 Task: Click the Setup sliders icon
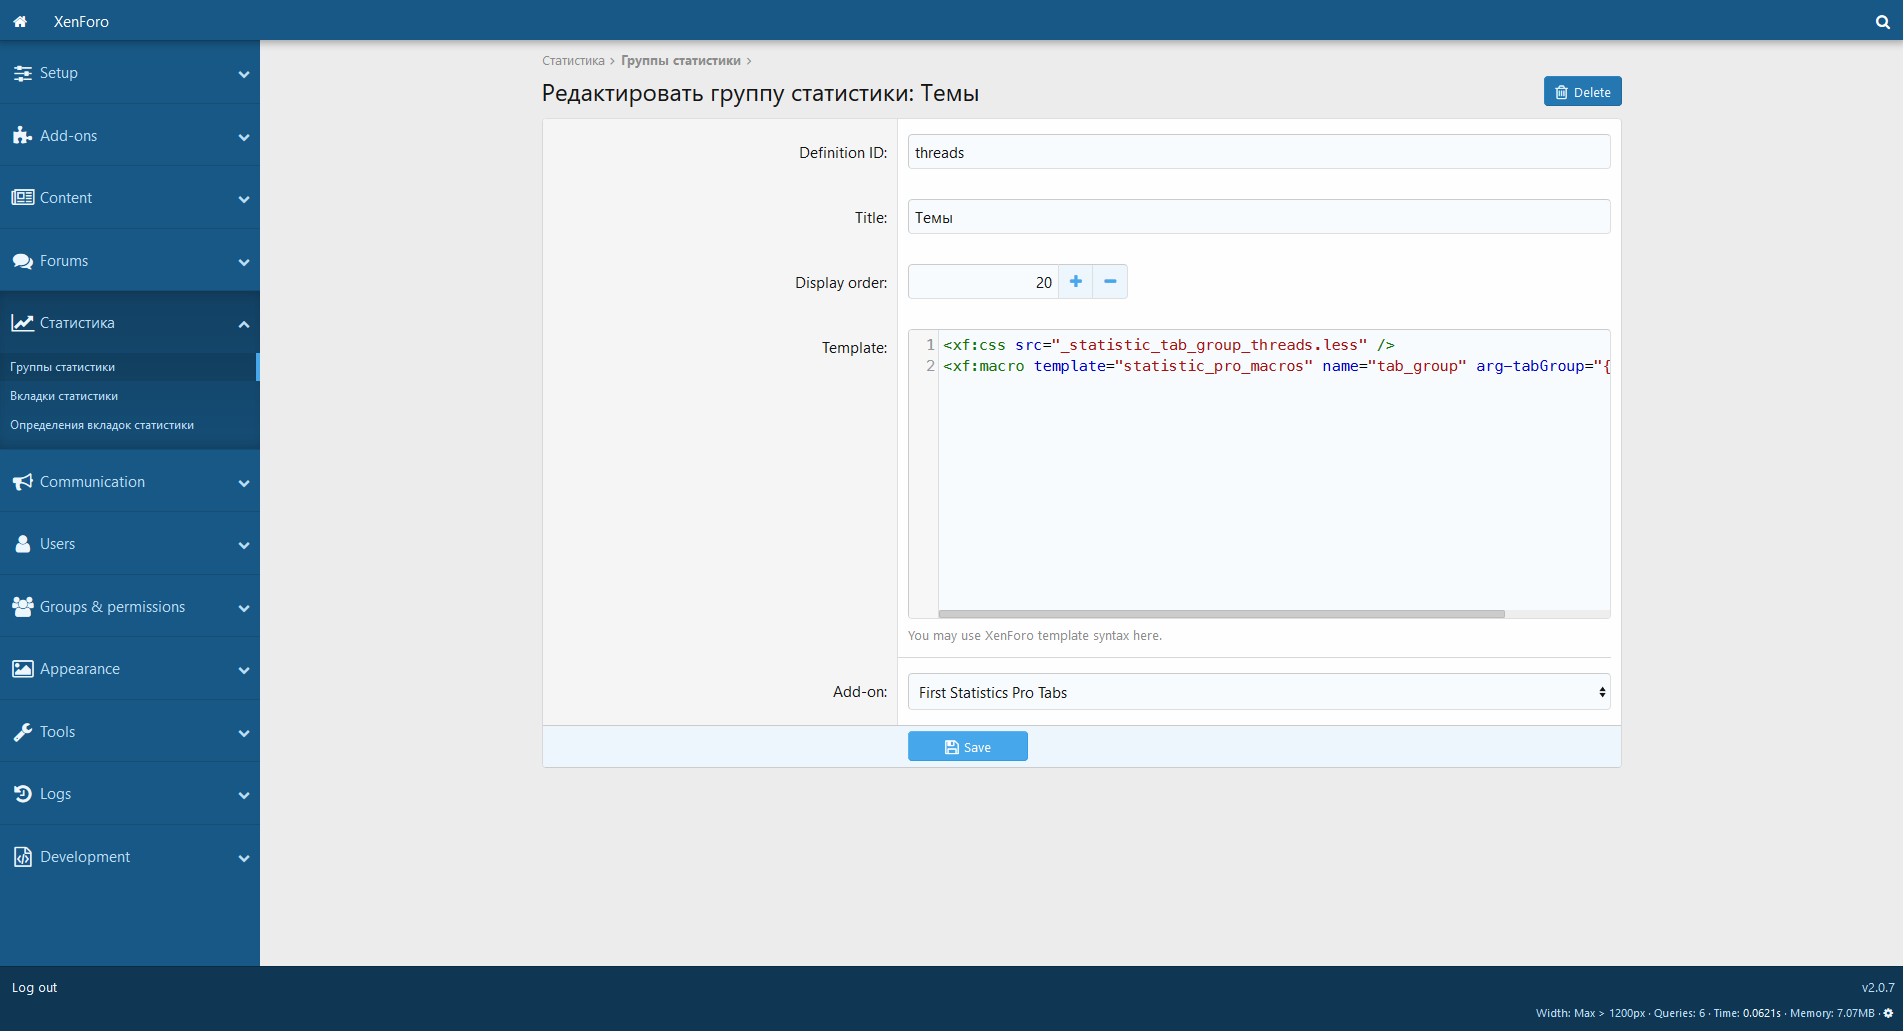pos(22,73)
